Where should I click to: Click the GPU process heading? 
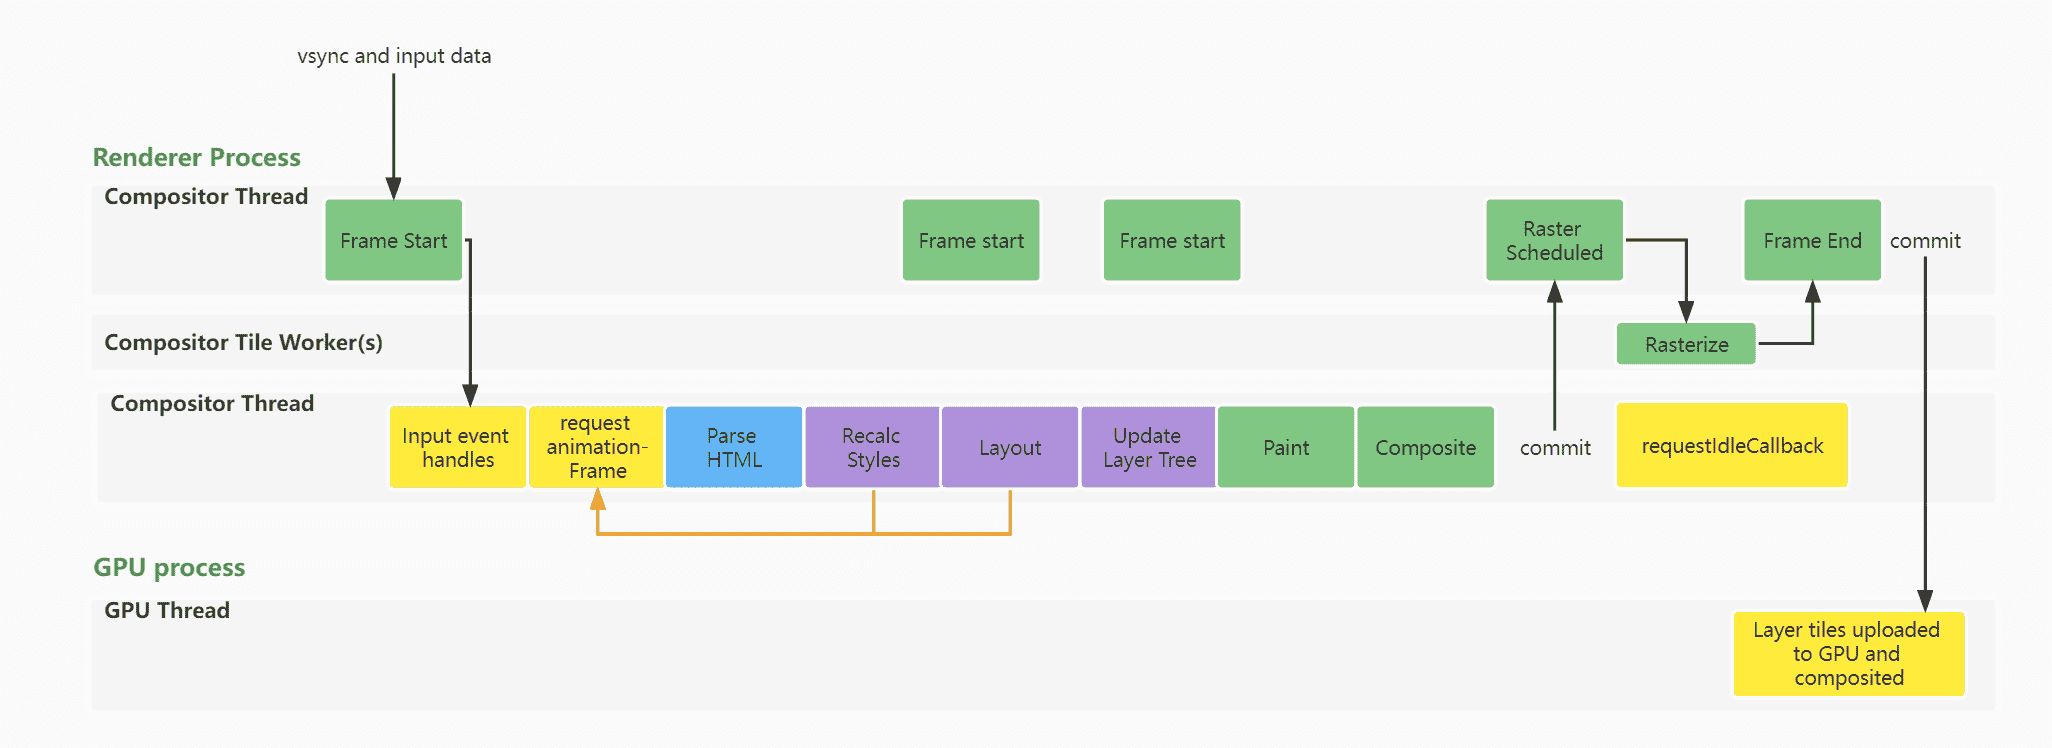169,567
